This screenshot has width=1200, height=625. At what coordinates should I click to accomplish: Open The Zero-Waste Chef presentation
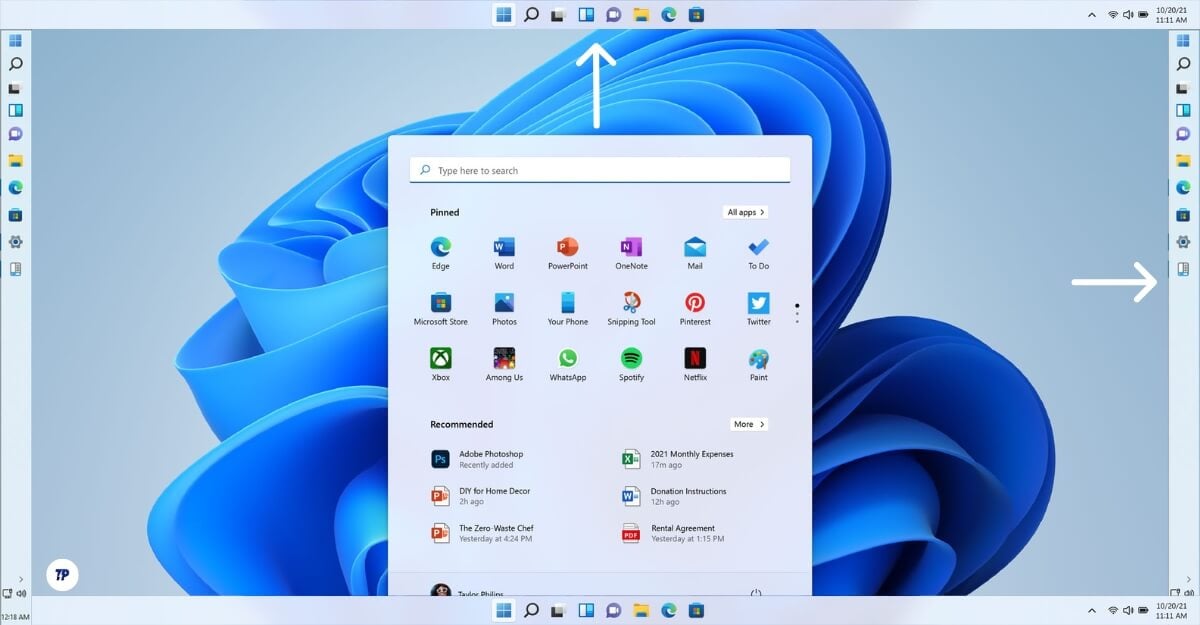(483, 533)
